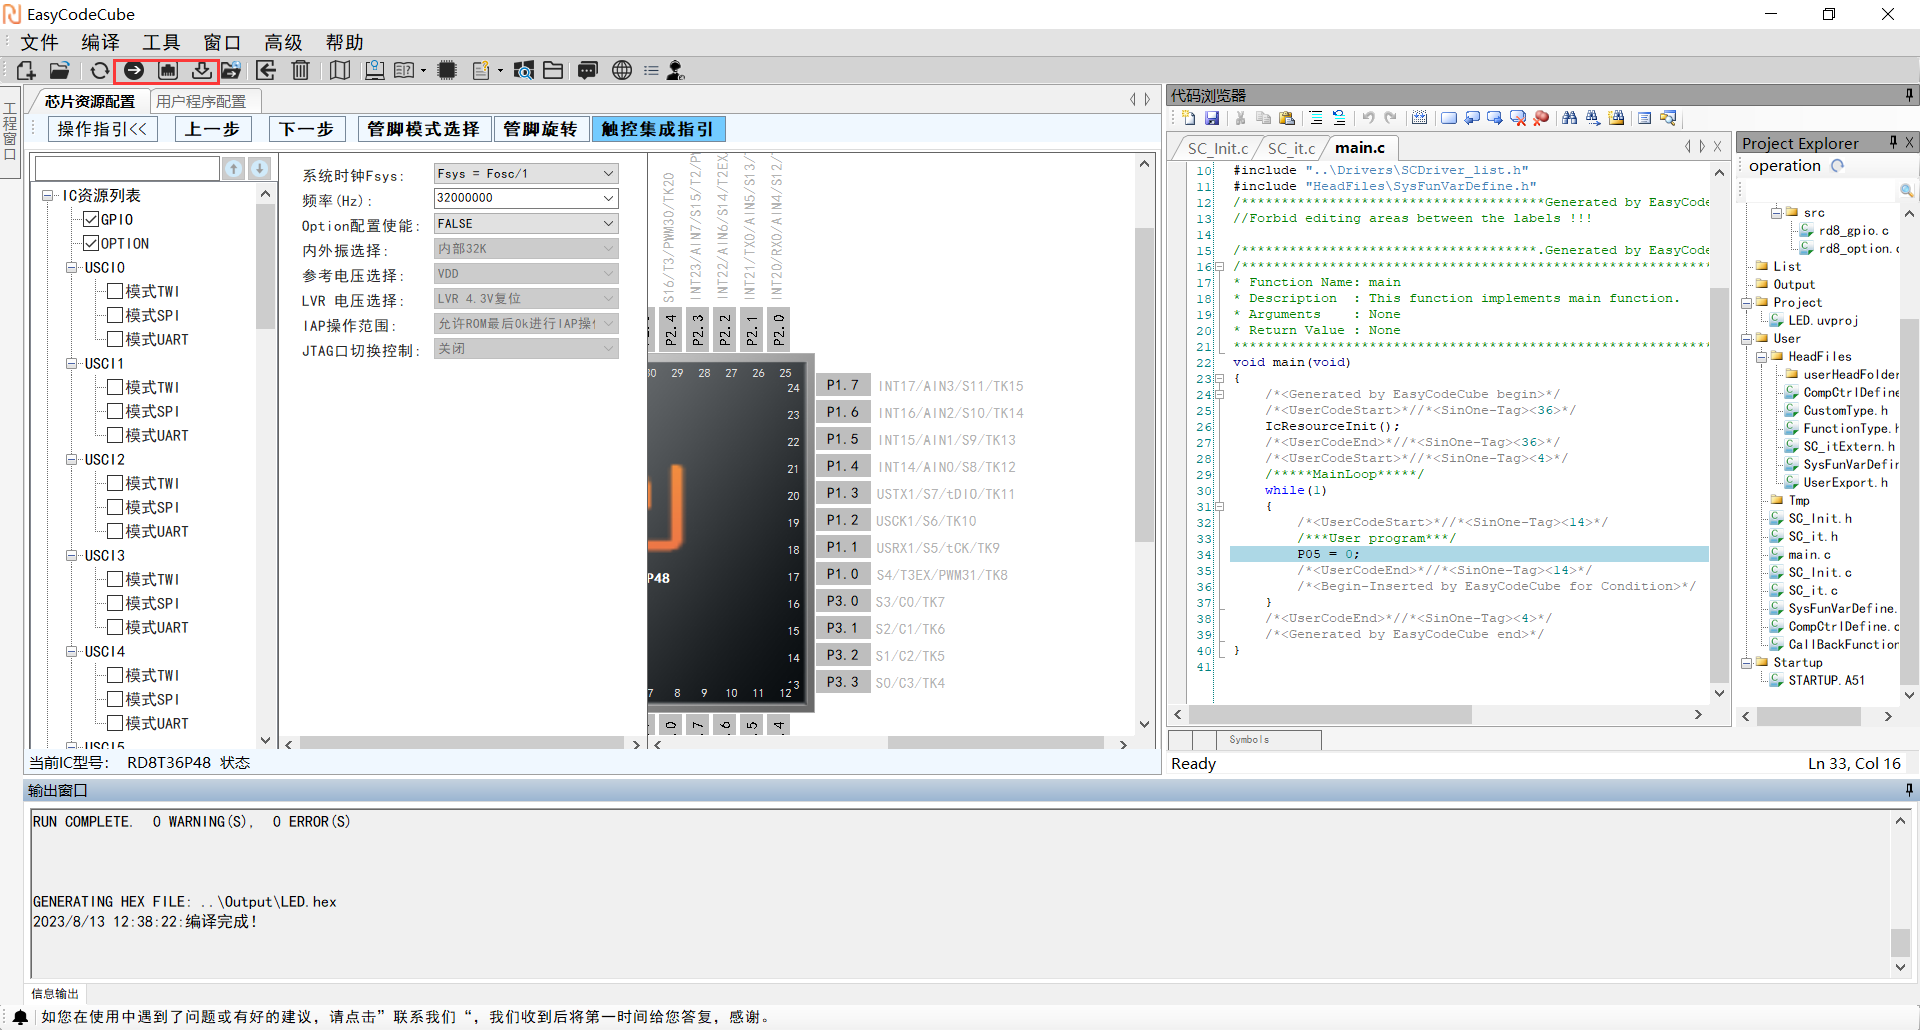Uncheck the OPTION resource checkbox
Viewport: 1920px width, 1030px height.
(x=91, y=243)
